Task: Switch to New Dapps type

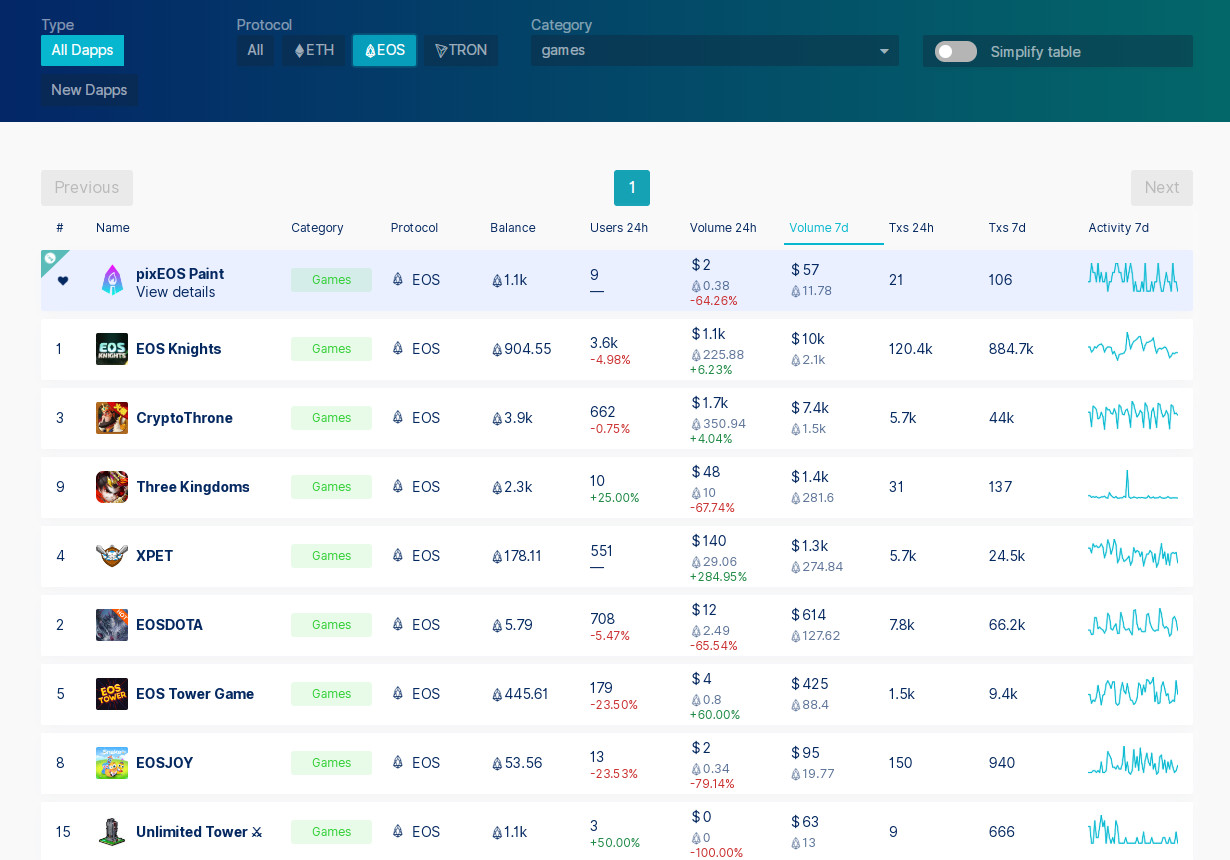Action: [x=89, y=90]
